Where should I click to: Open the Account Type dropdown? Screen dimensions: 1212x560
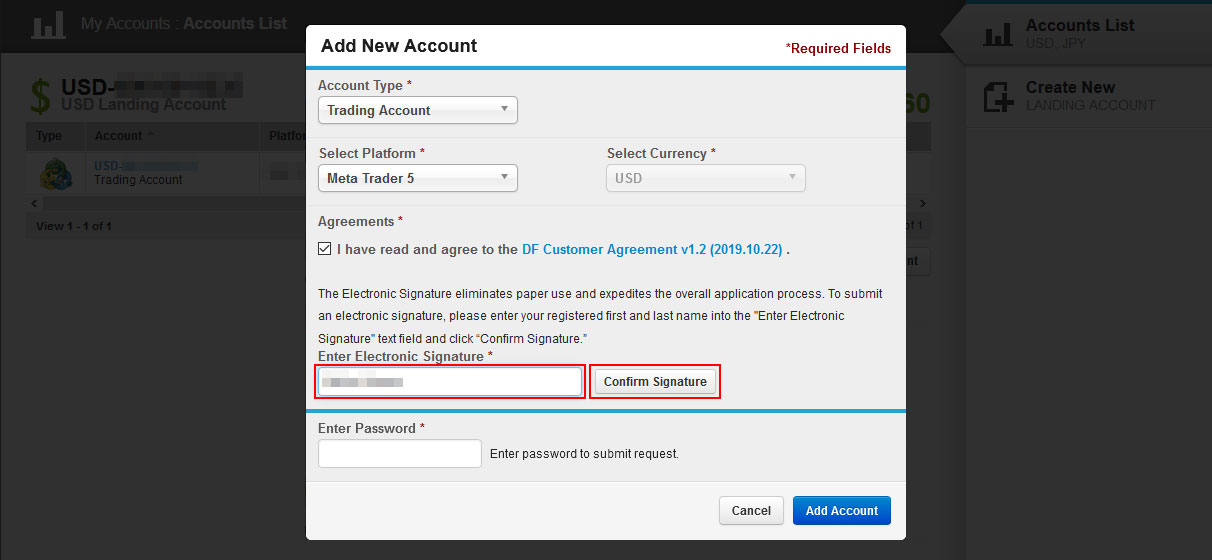point(418,110)
